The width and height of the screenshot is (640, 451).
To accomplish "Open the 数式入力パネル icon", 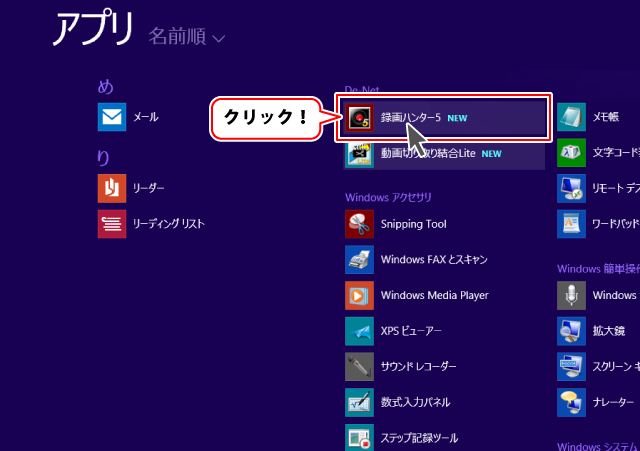I will [359, 402].
